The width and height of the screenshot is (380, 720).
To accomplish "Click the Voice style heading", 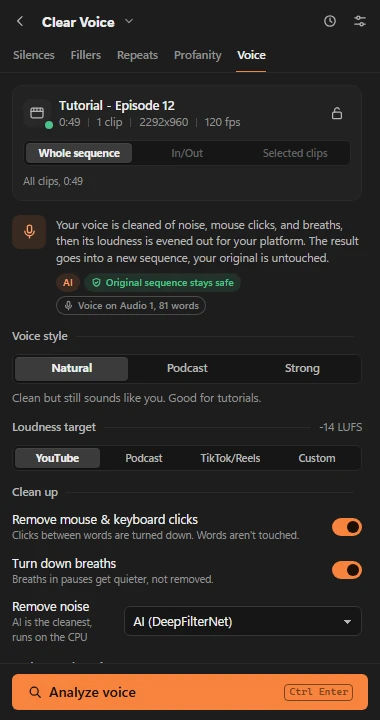I will [40, 336].
